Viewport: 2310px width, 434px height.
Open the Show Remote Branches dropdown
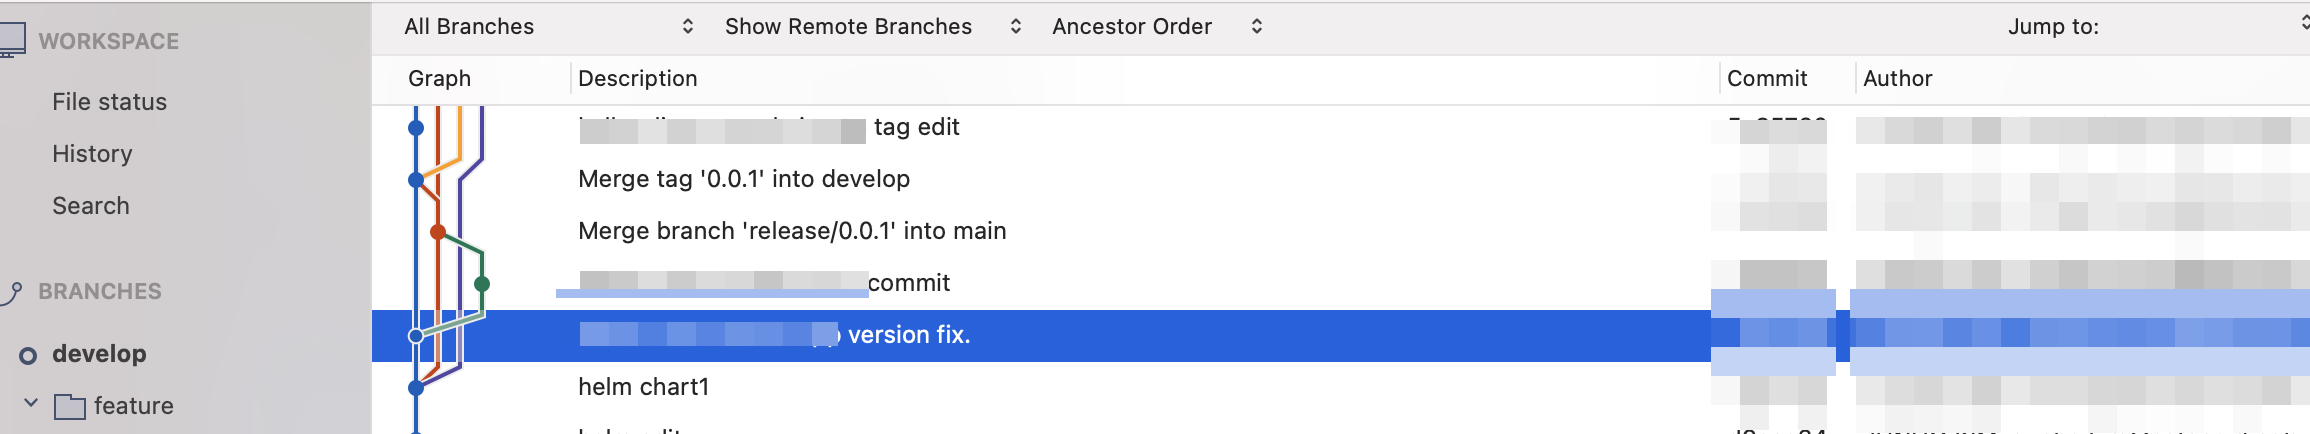click(x=872, y=27)
